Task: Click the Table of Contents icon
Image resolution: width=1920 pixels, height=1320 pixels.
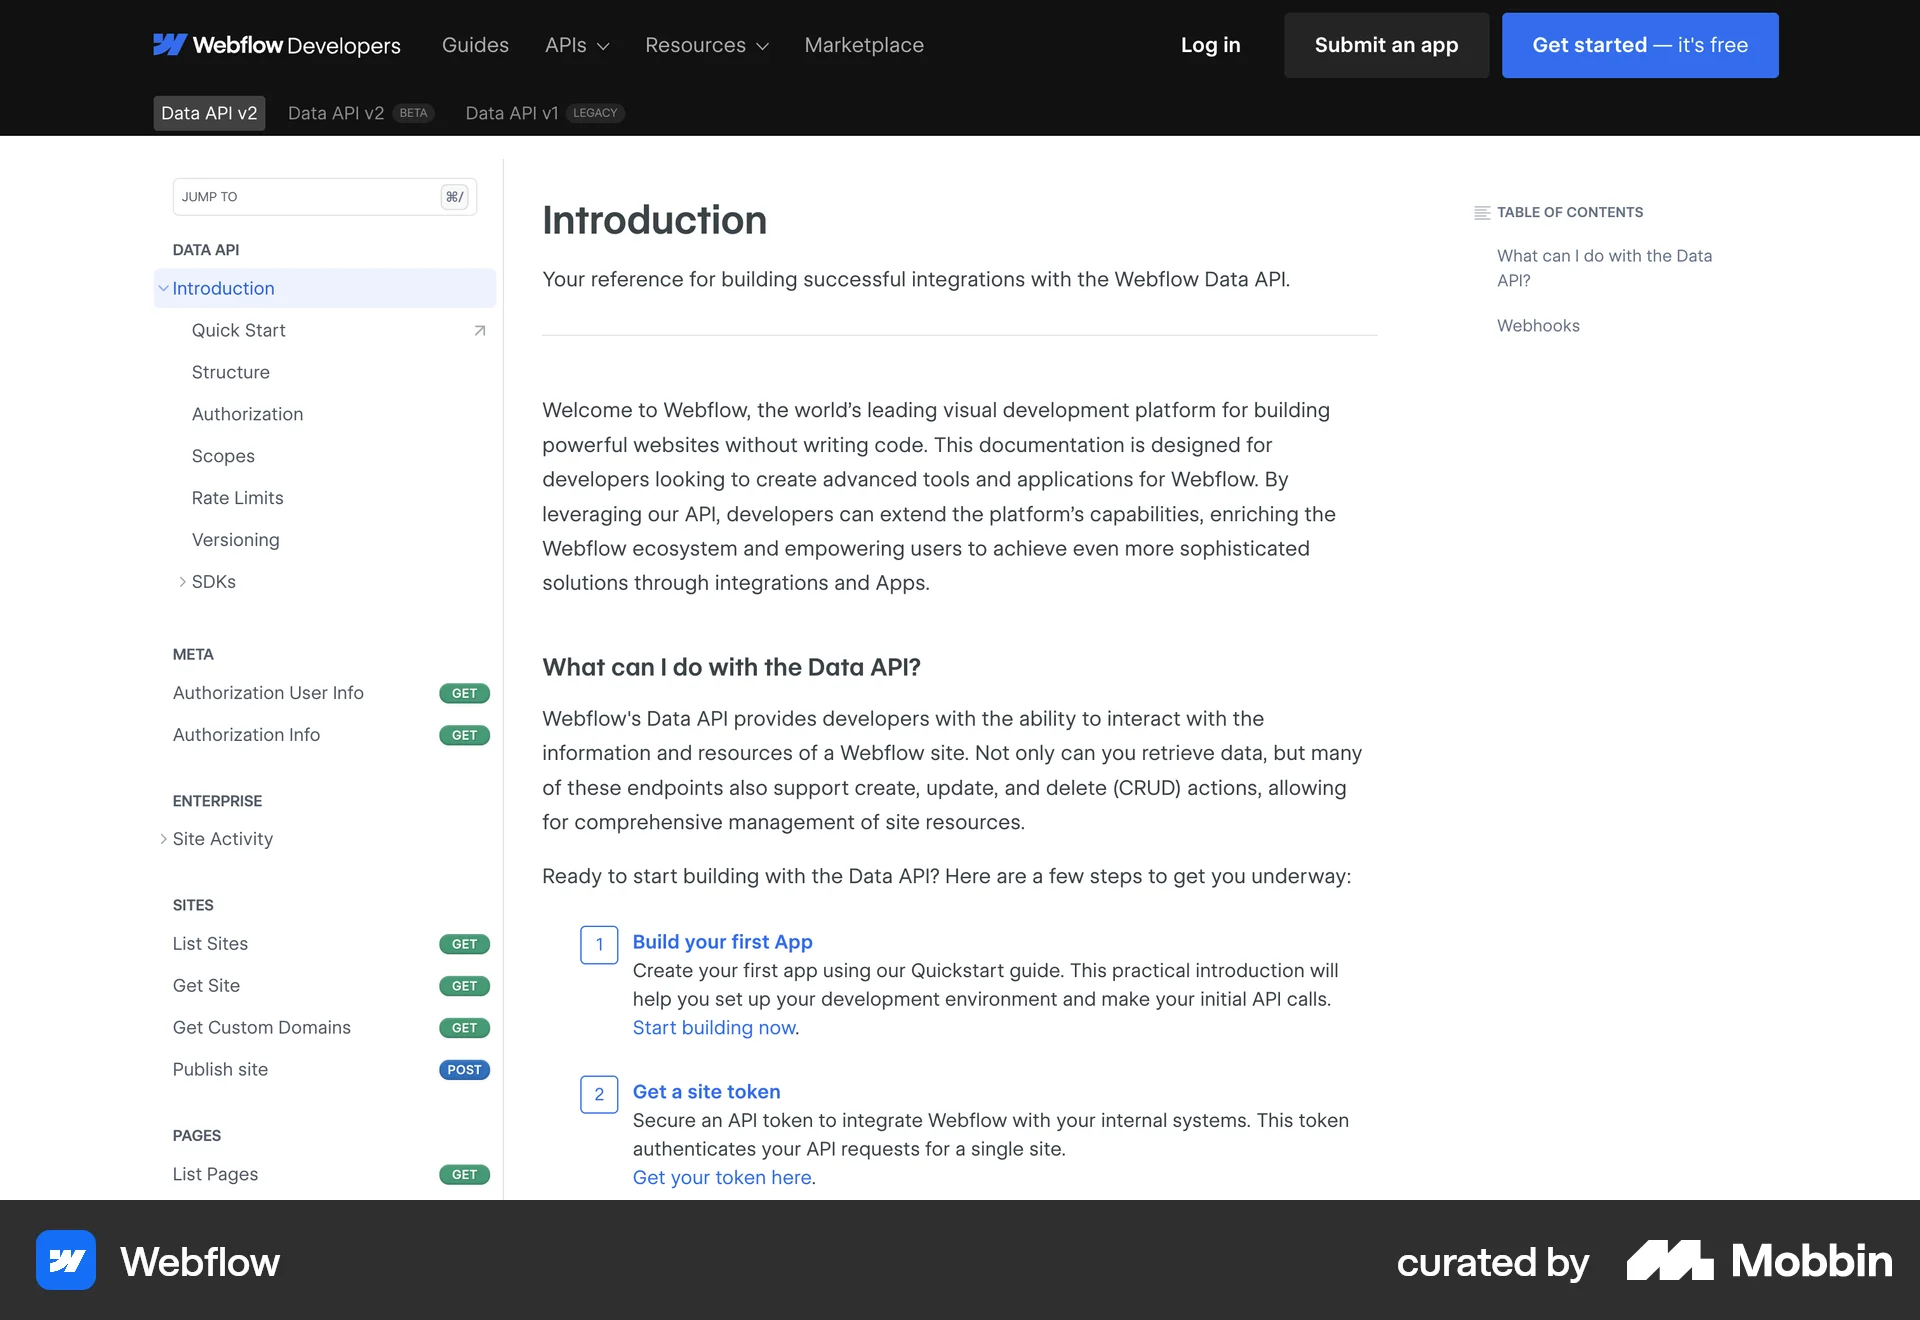Action: pos(1482,212)
